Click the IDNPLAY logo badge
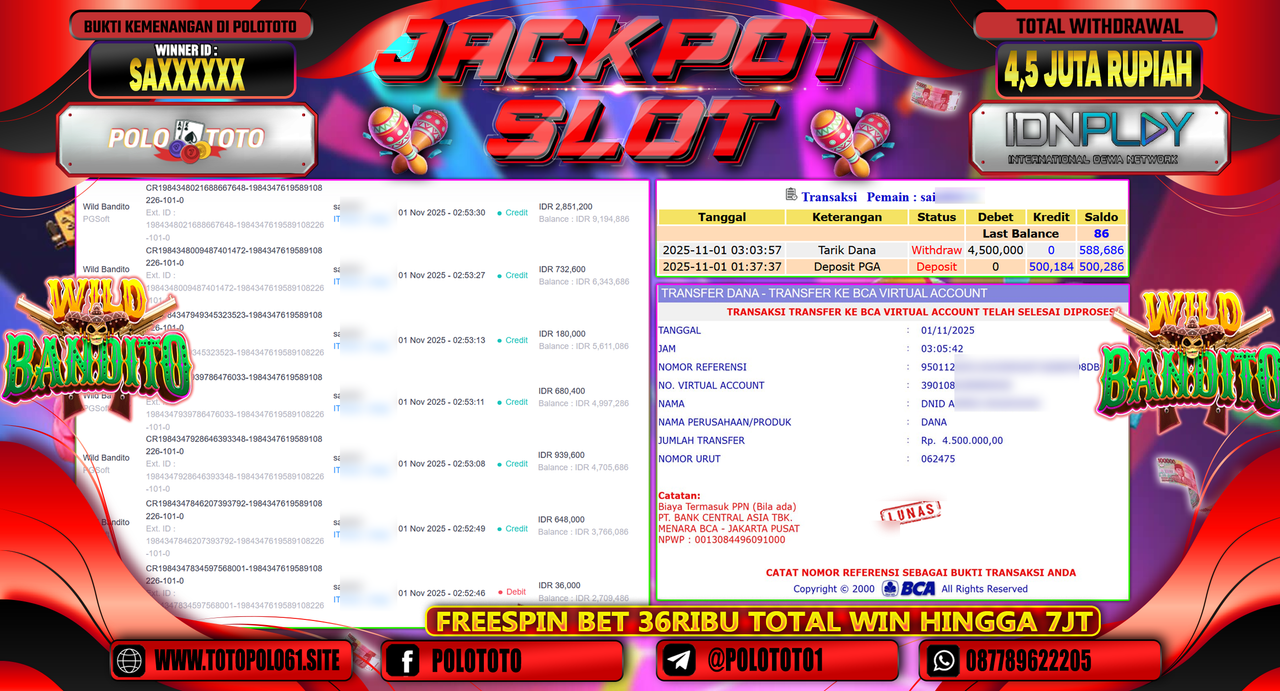This screenshot has height=691, width=1280. (1098, 137)
